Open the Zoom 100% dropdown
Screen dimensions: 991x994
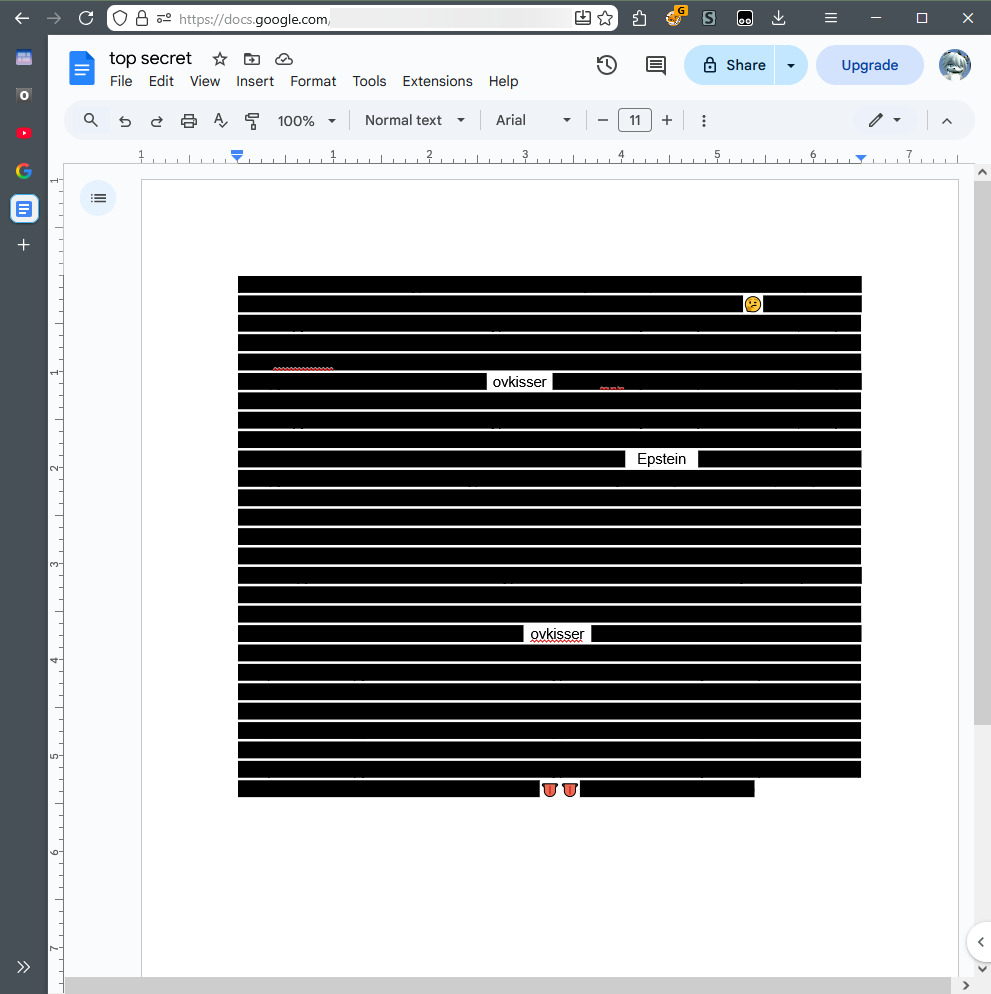306,121
